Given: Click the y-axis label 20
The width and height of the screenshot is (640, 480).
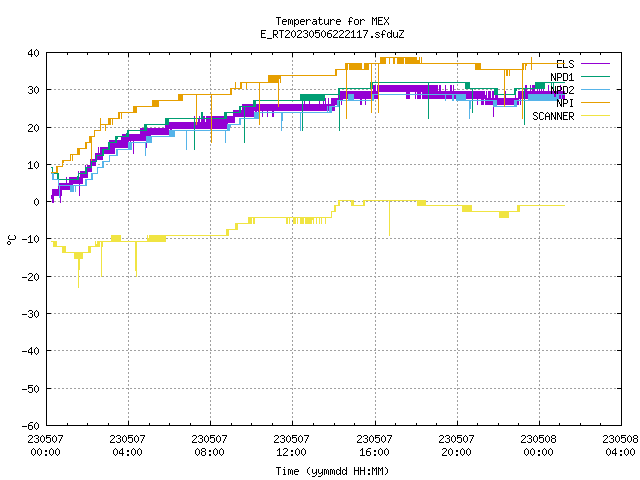Looking at the screenshot, I should (33, 128).
